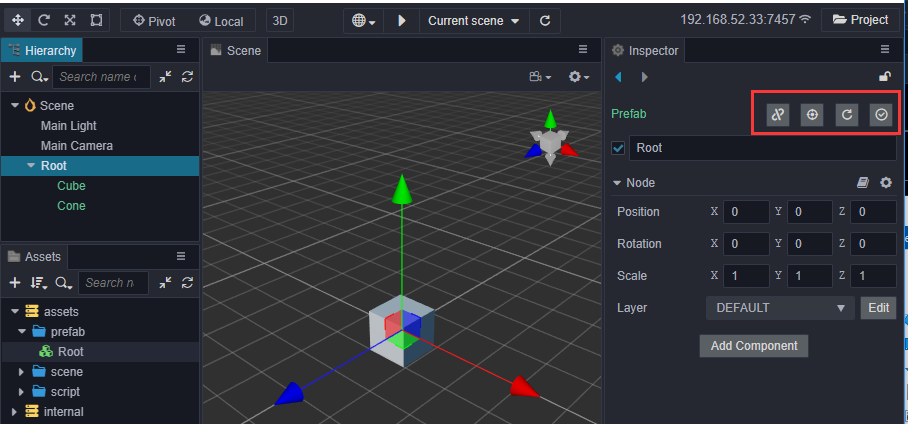
Task: Switch to the Hierarchy tab
Action: click(x=42, y=50)
